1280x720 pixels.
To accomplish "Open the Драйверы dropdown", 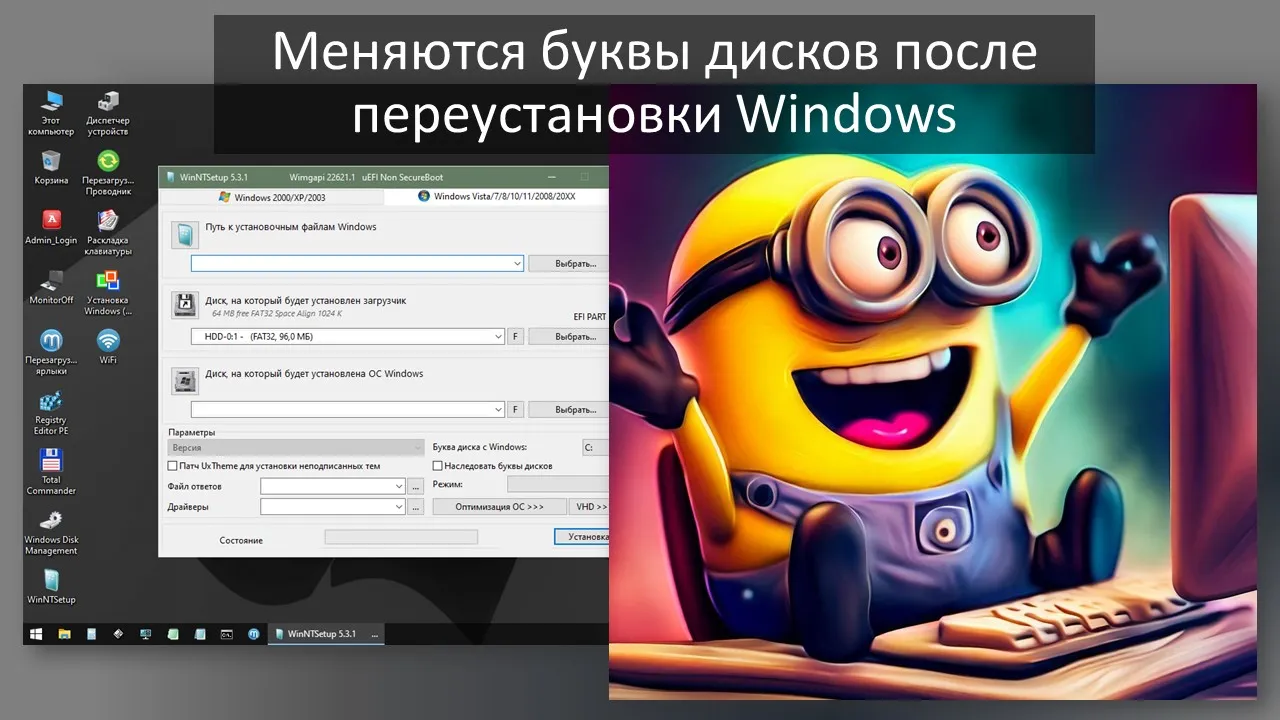I will 399,507.
